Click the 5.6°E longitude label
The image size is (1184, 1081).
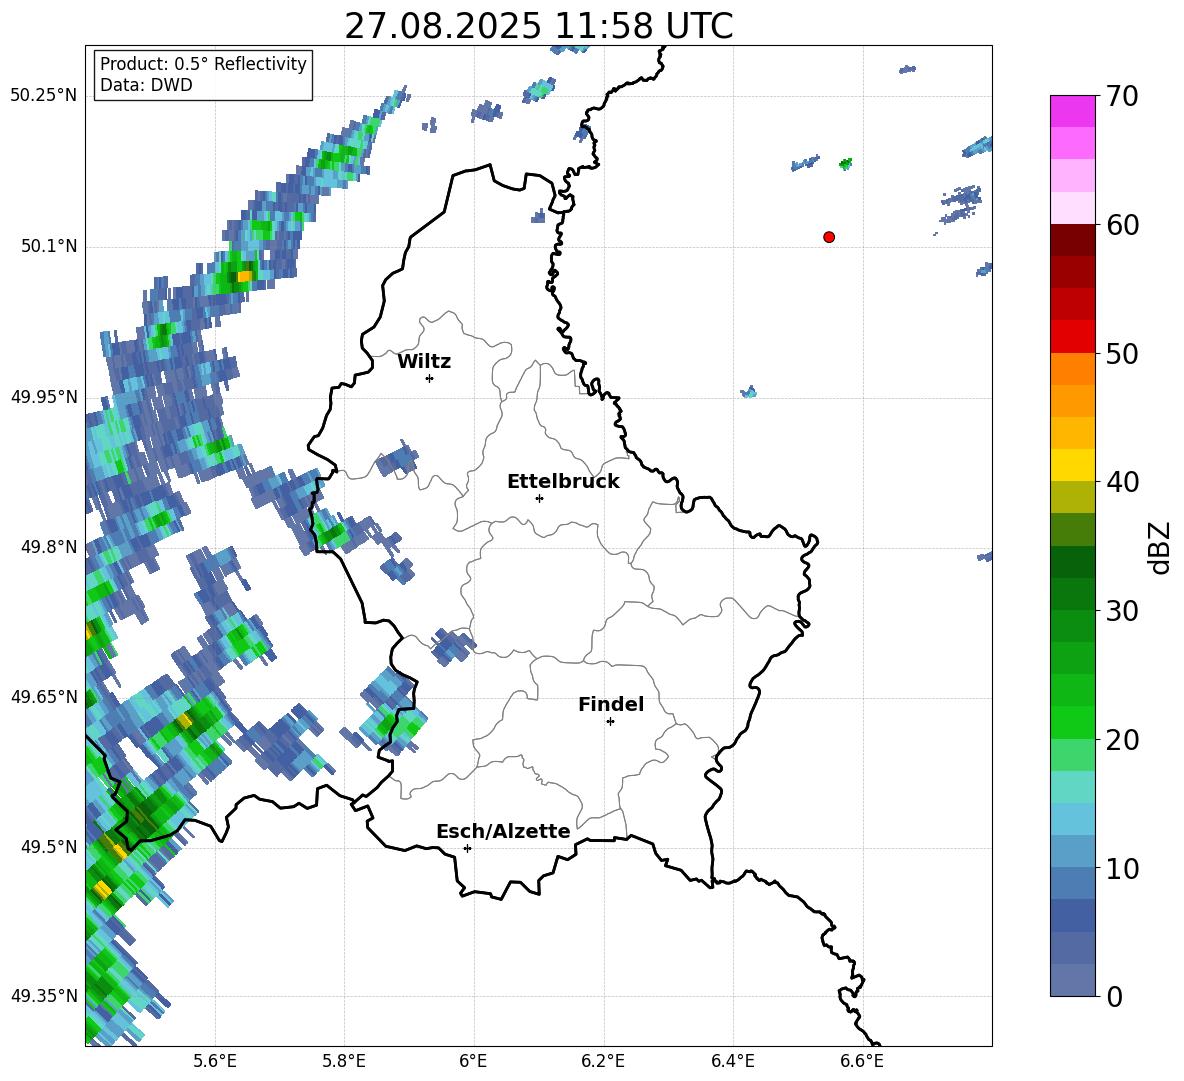tap(215, 1061)
